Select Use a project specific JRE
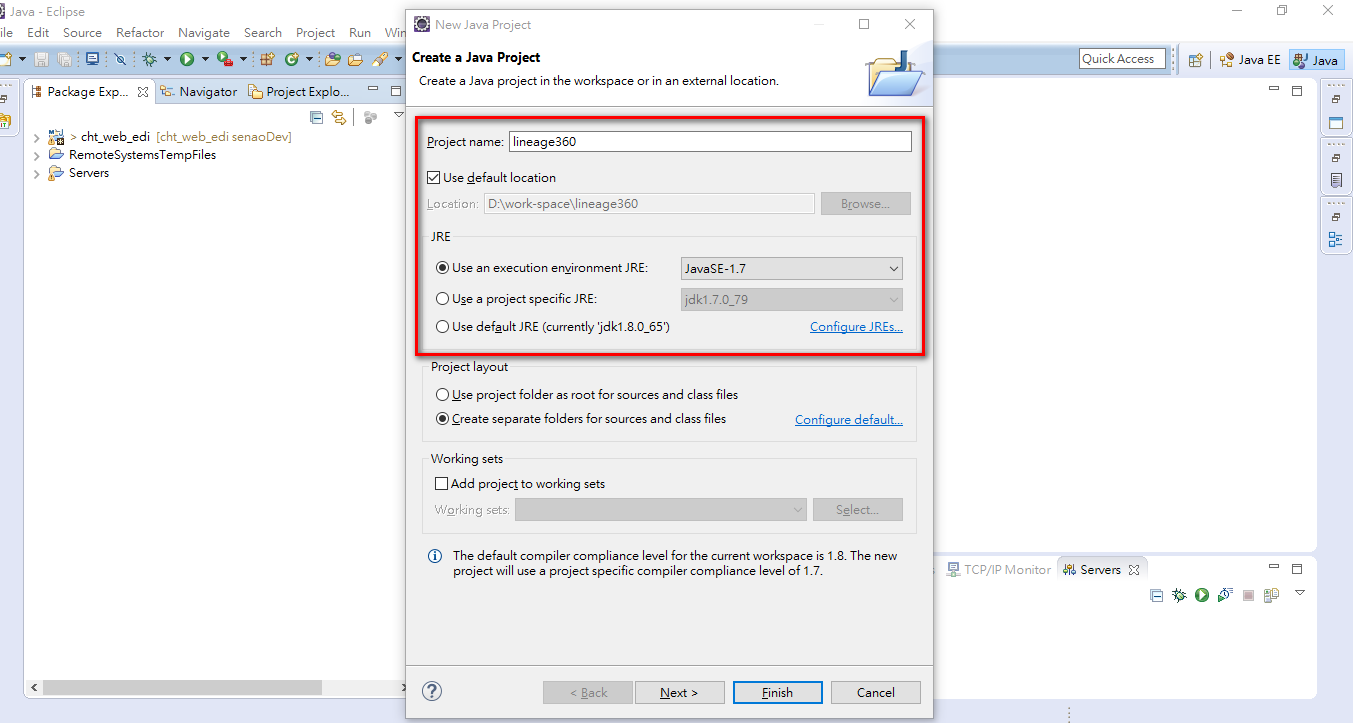This screenshot has height=723, width=1353. (x=443, y=299)
